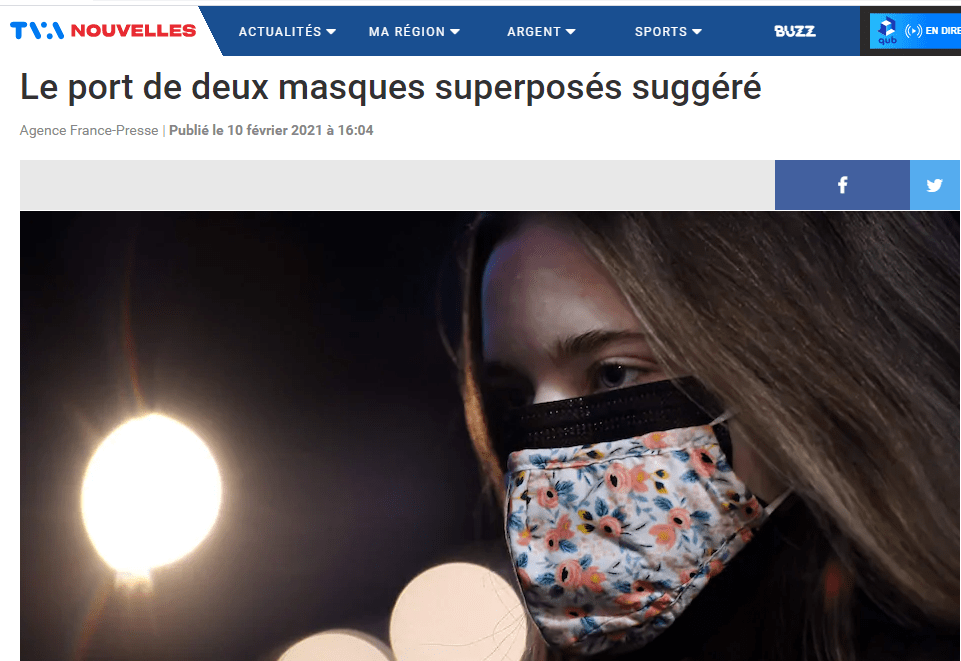Select the SPORTS menu item
961x661 pixels.
(661, 31)
